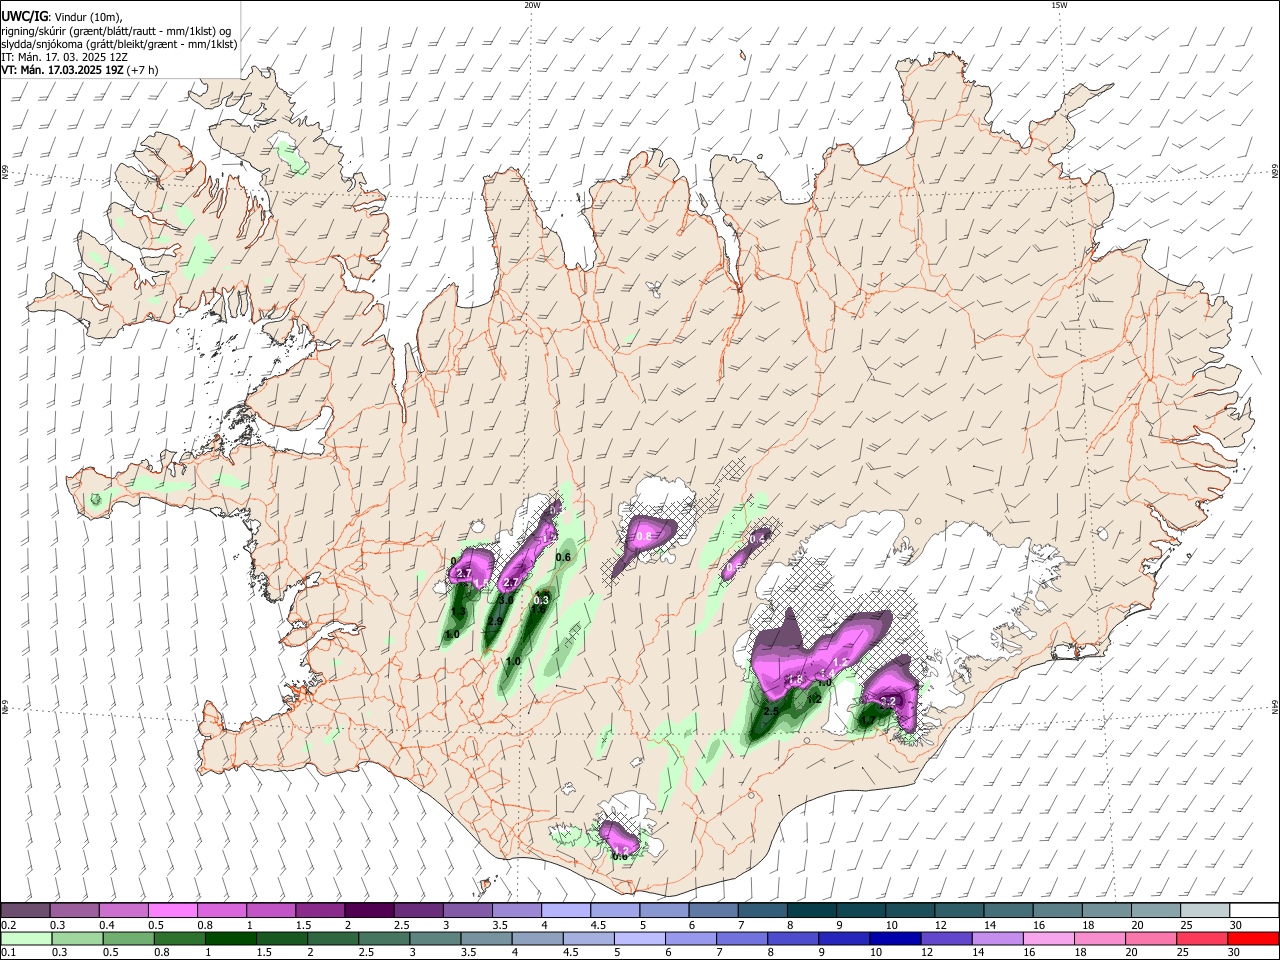Click the 30 bright red swatch in bottom legend
The height and width of the screenshot is (960, 1280).
[x=1253, y=938]
